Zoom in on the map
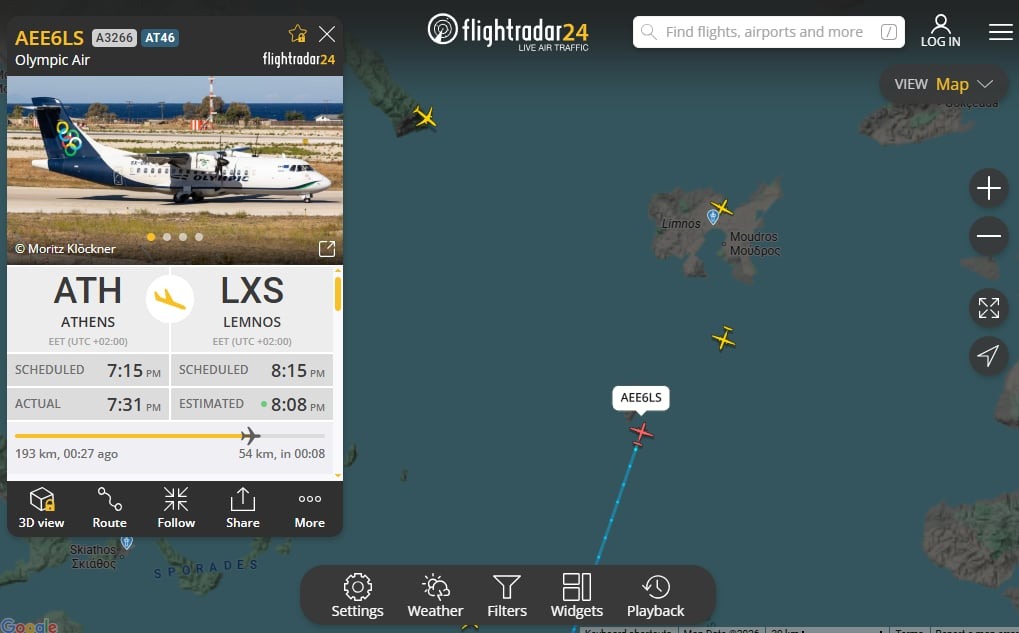Viewport: 1019px width, 633px height. tap(988, 188)
